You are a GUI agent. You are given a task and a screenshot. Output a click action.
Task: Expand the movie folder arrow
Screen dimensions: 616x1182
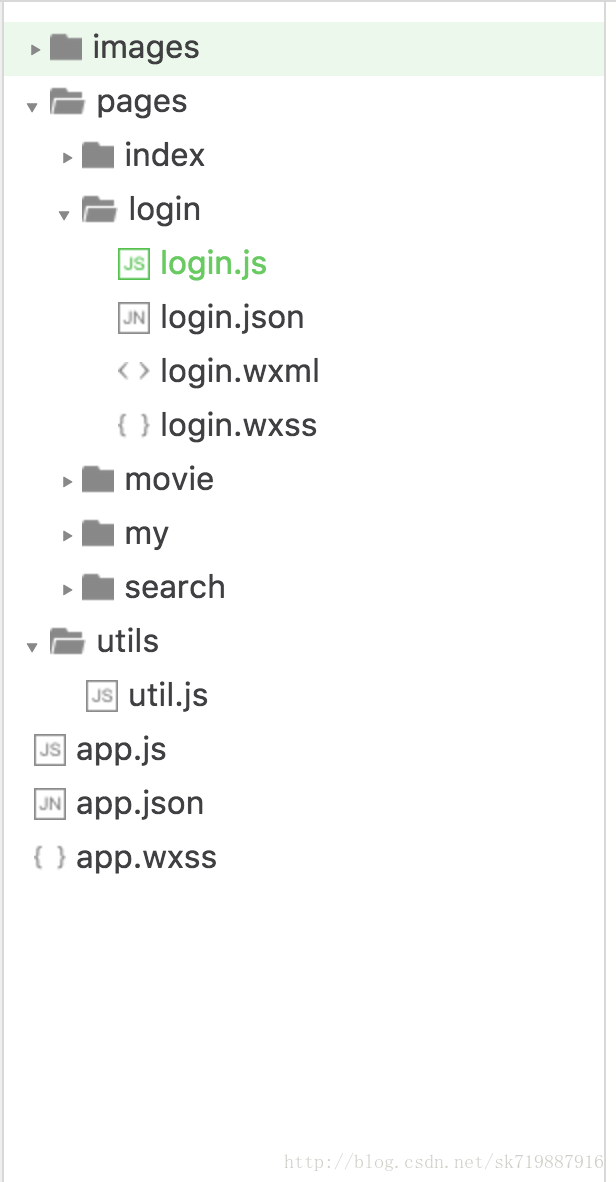click(x=67, y=481)
